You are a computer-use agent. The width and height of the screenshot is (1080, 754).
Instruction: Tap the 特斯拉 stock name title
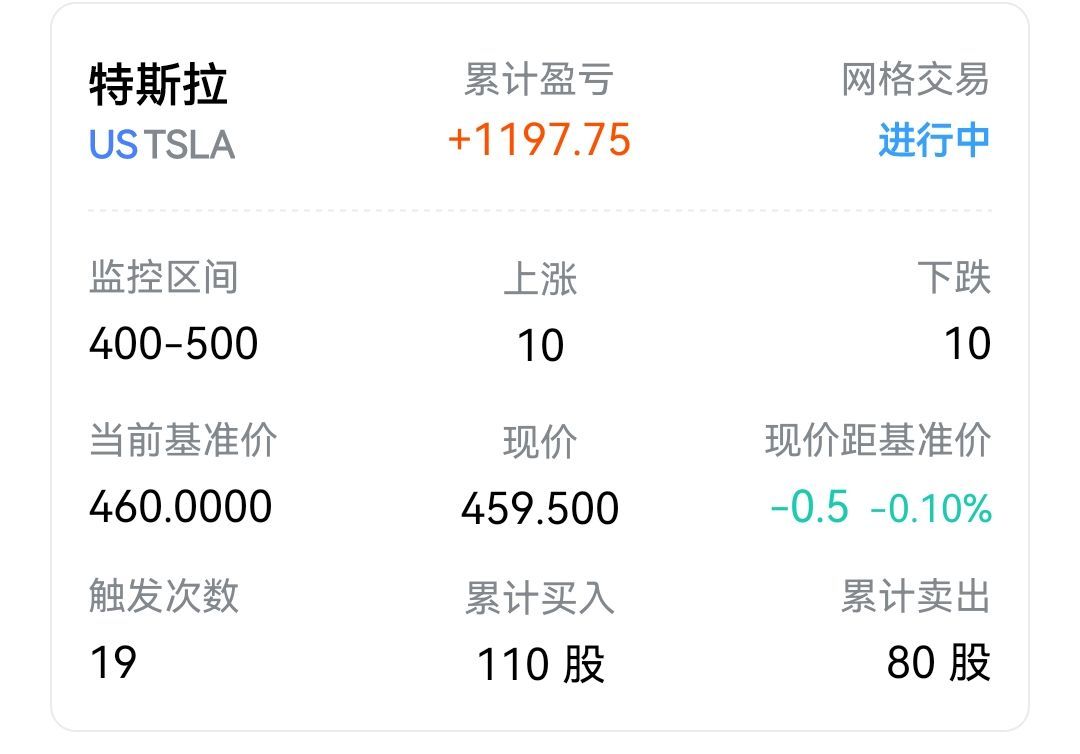[x=158, y=85]
